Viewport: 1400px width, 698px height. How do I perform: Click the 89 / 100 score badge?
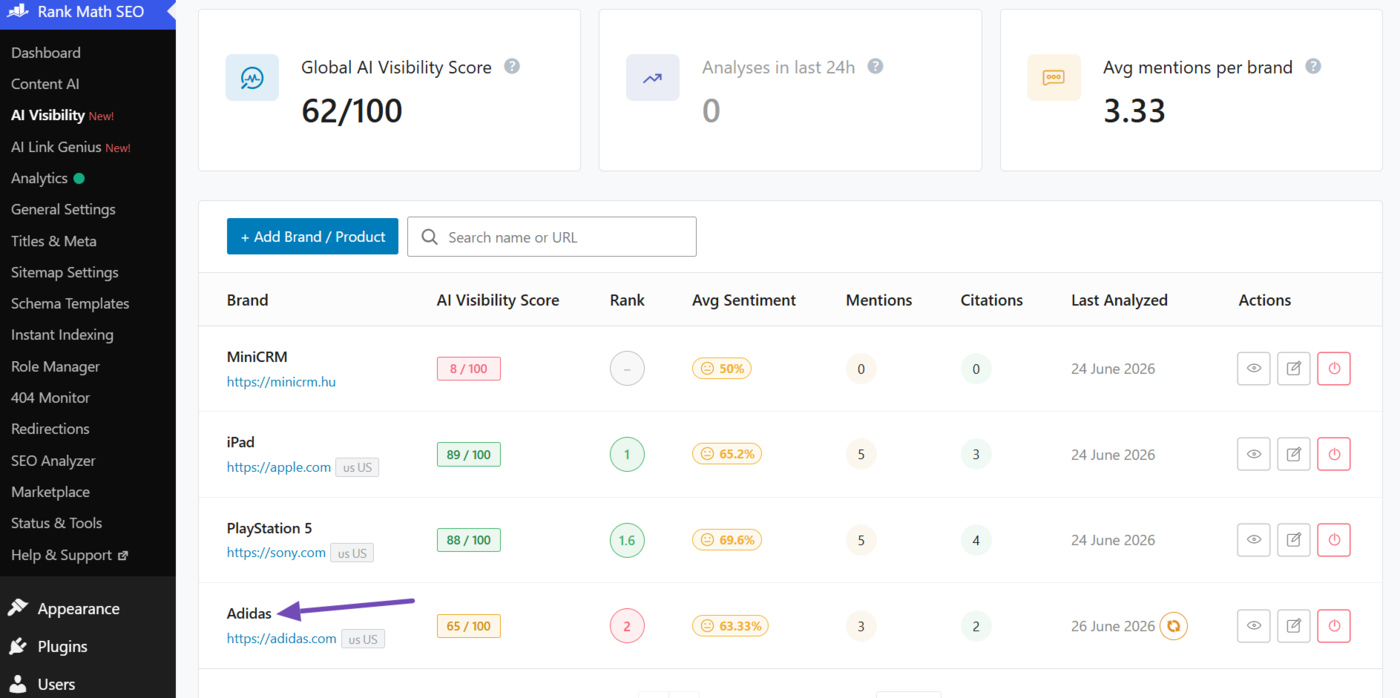469,454
